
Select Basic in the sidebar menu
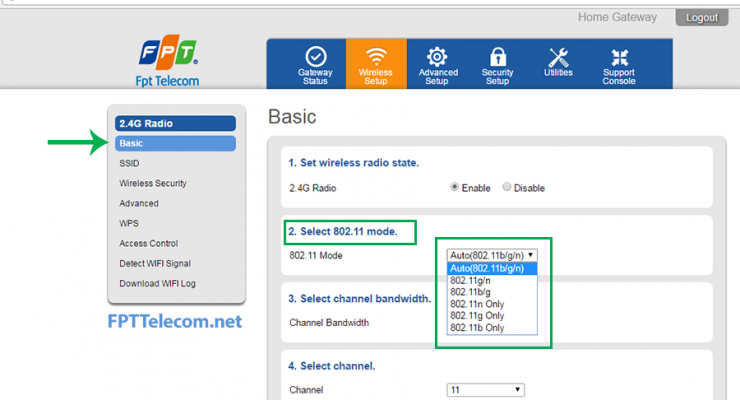(x=175, y=143)
